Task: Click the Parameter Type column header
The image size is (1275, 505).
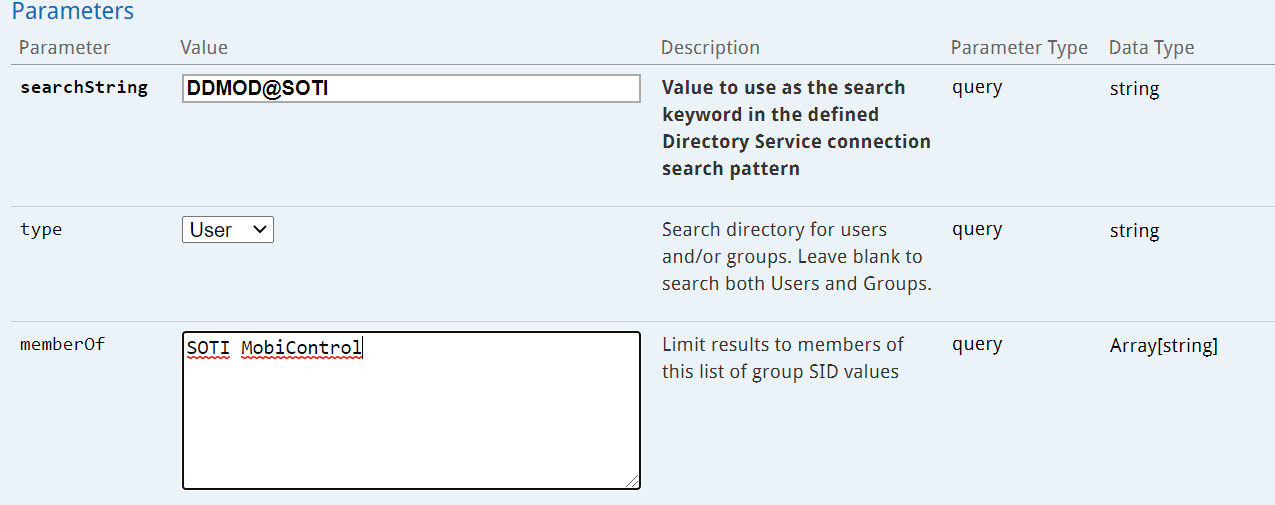Action: pyautogui.click(x=1019, y=47)
